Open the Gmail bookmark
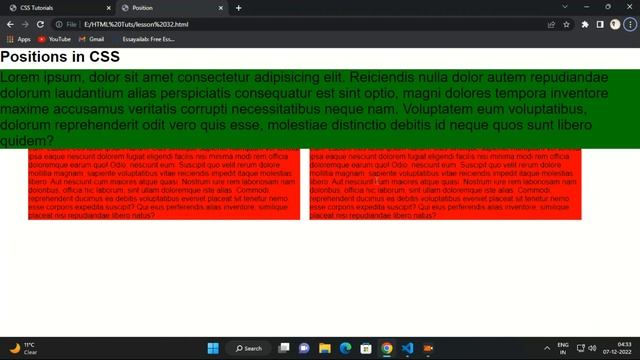The height and width of the screenshot is (360, 640). [x=91, y=39]
